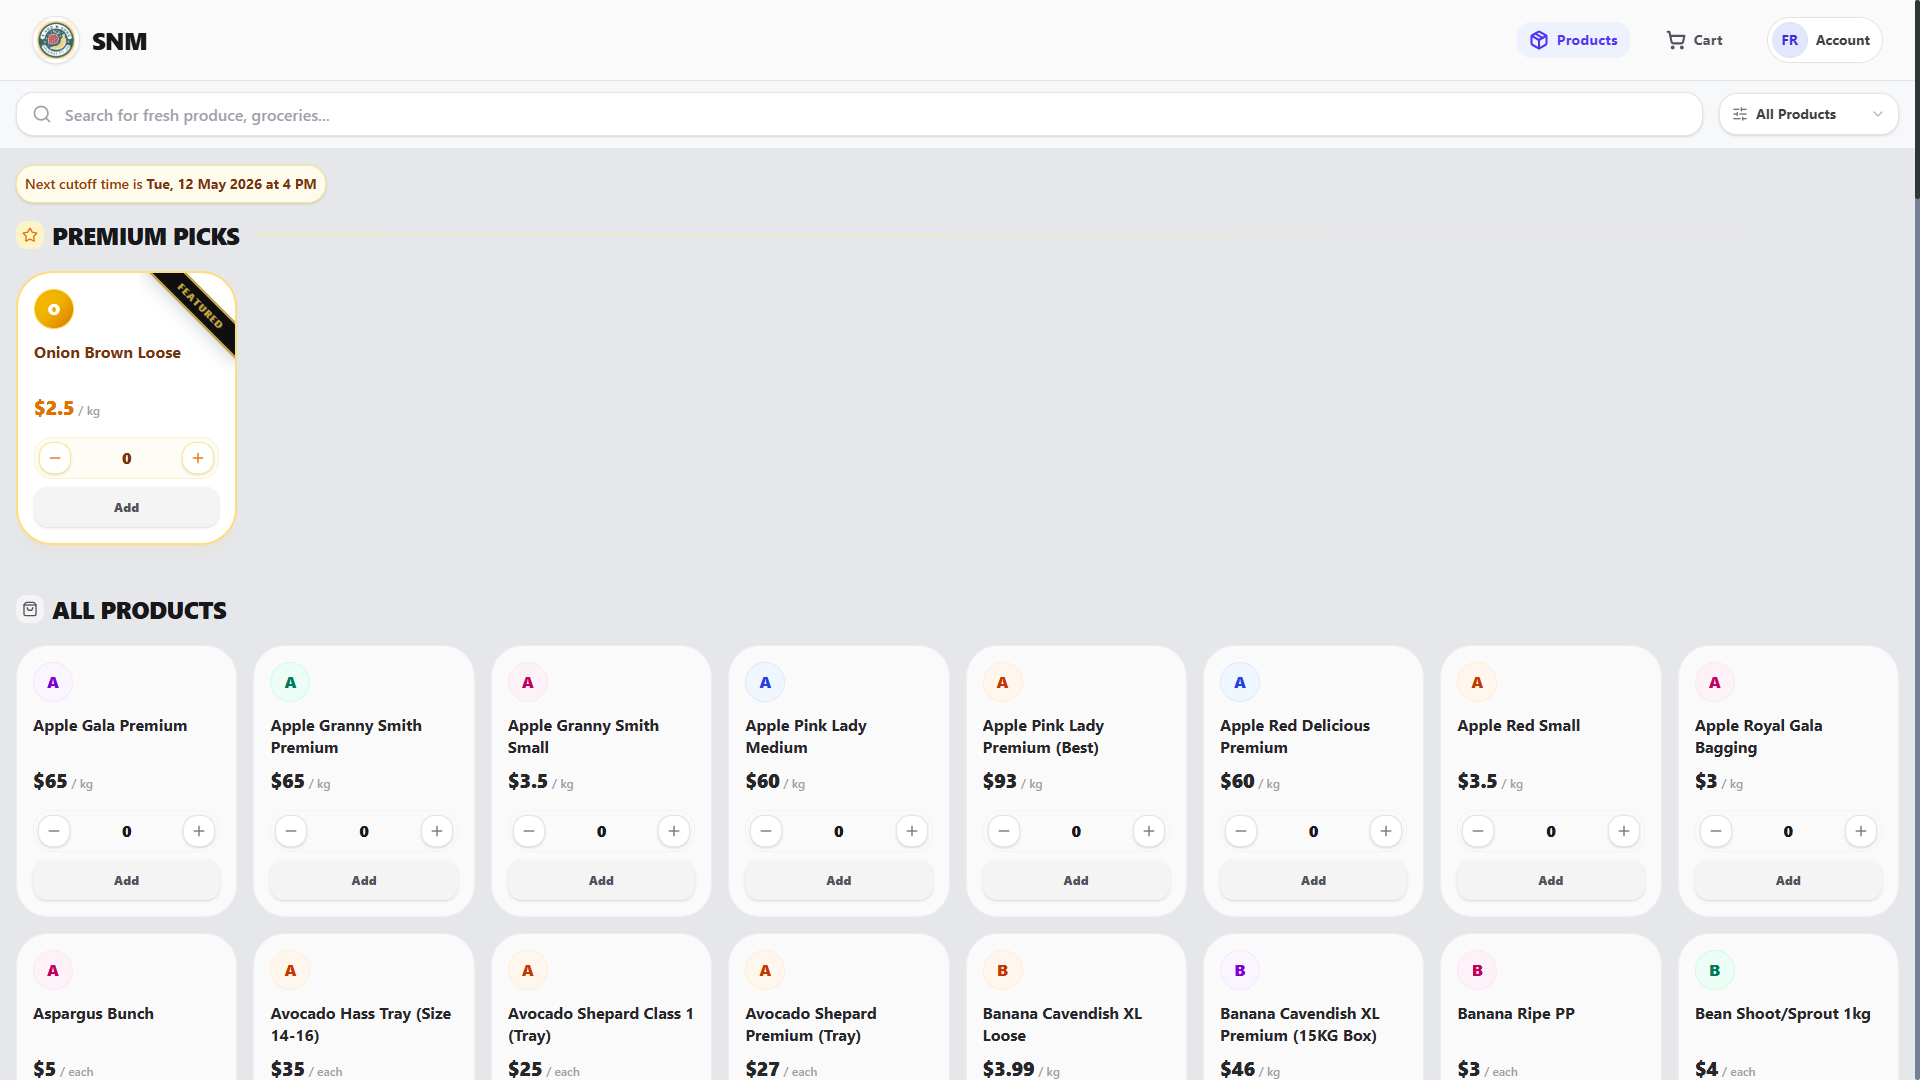Increase Apple Pink Lady Medium quantity
The height and width of the screenshot is (1080, 1920).
tap(912, 831)
